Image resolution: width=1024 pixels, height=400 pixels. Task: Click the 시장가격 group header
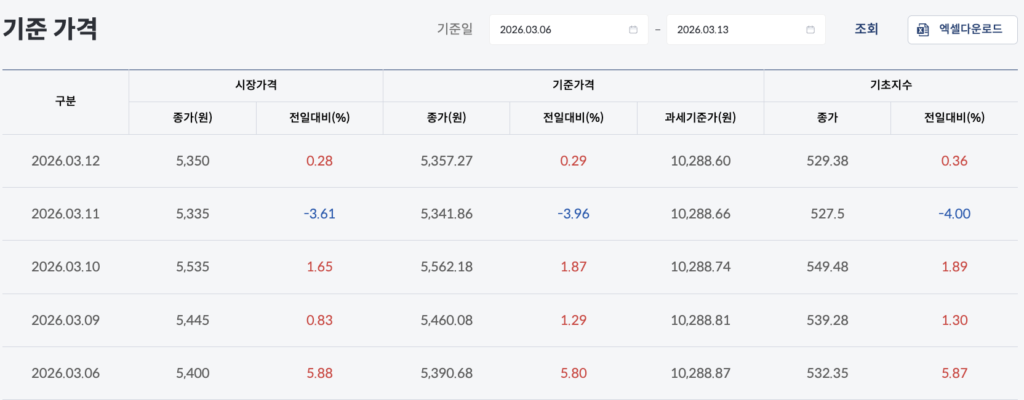pos(256,86)
